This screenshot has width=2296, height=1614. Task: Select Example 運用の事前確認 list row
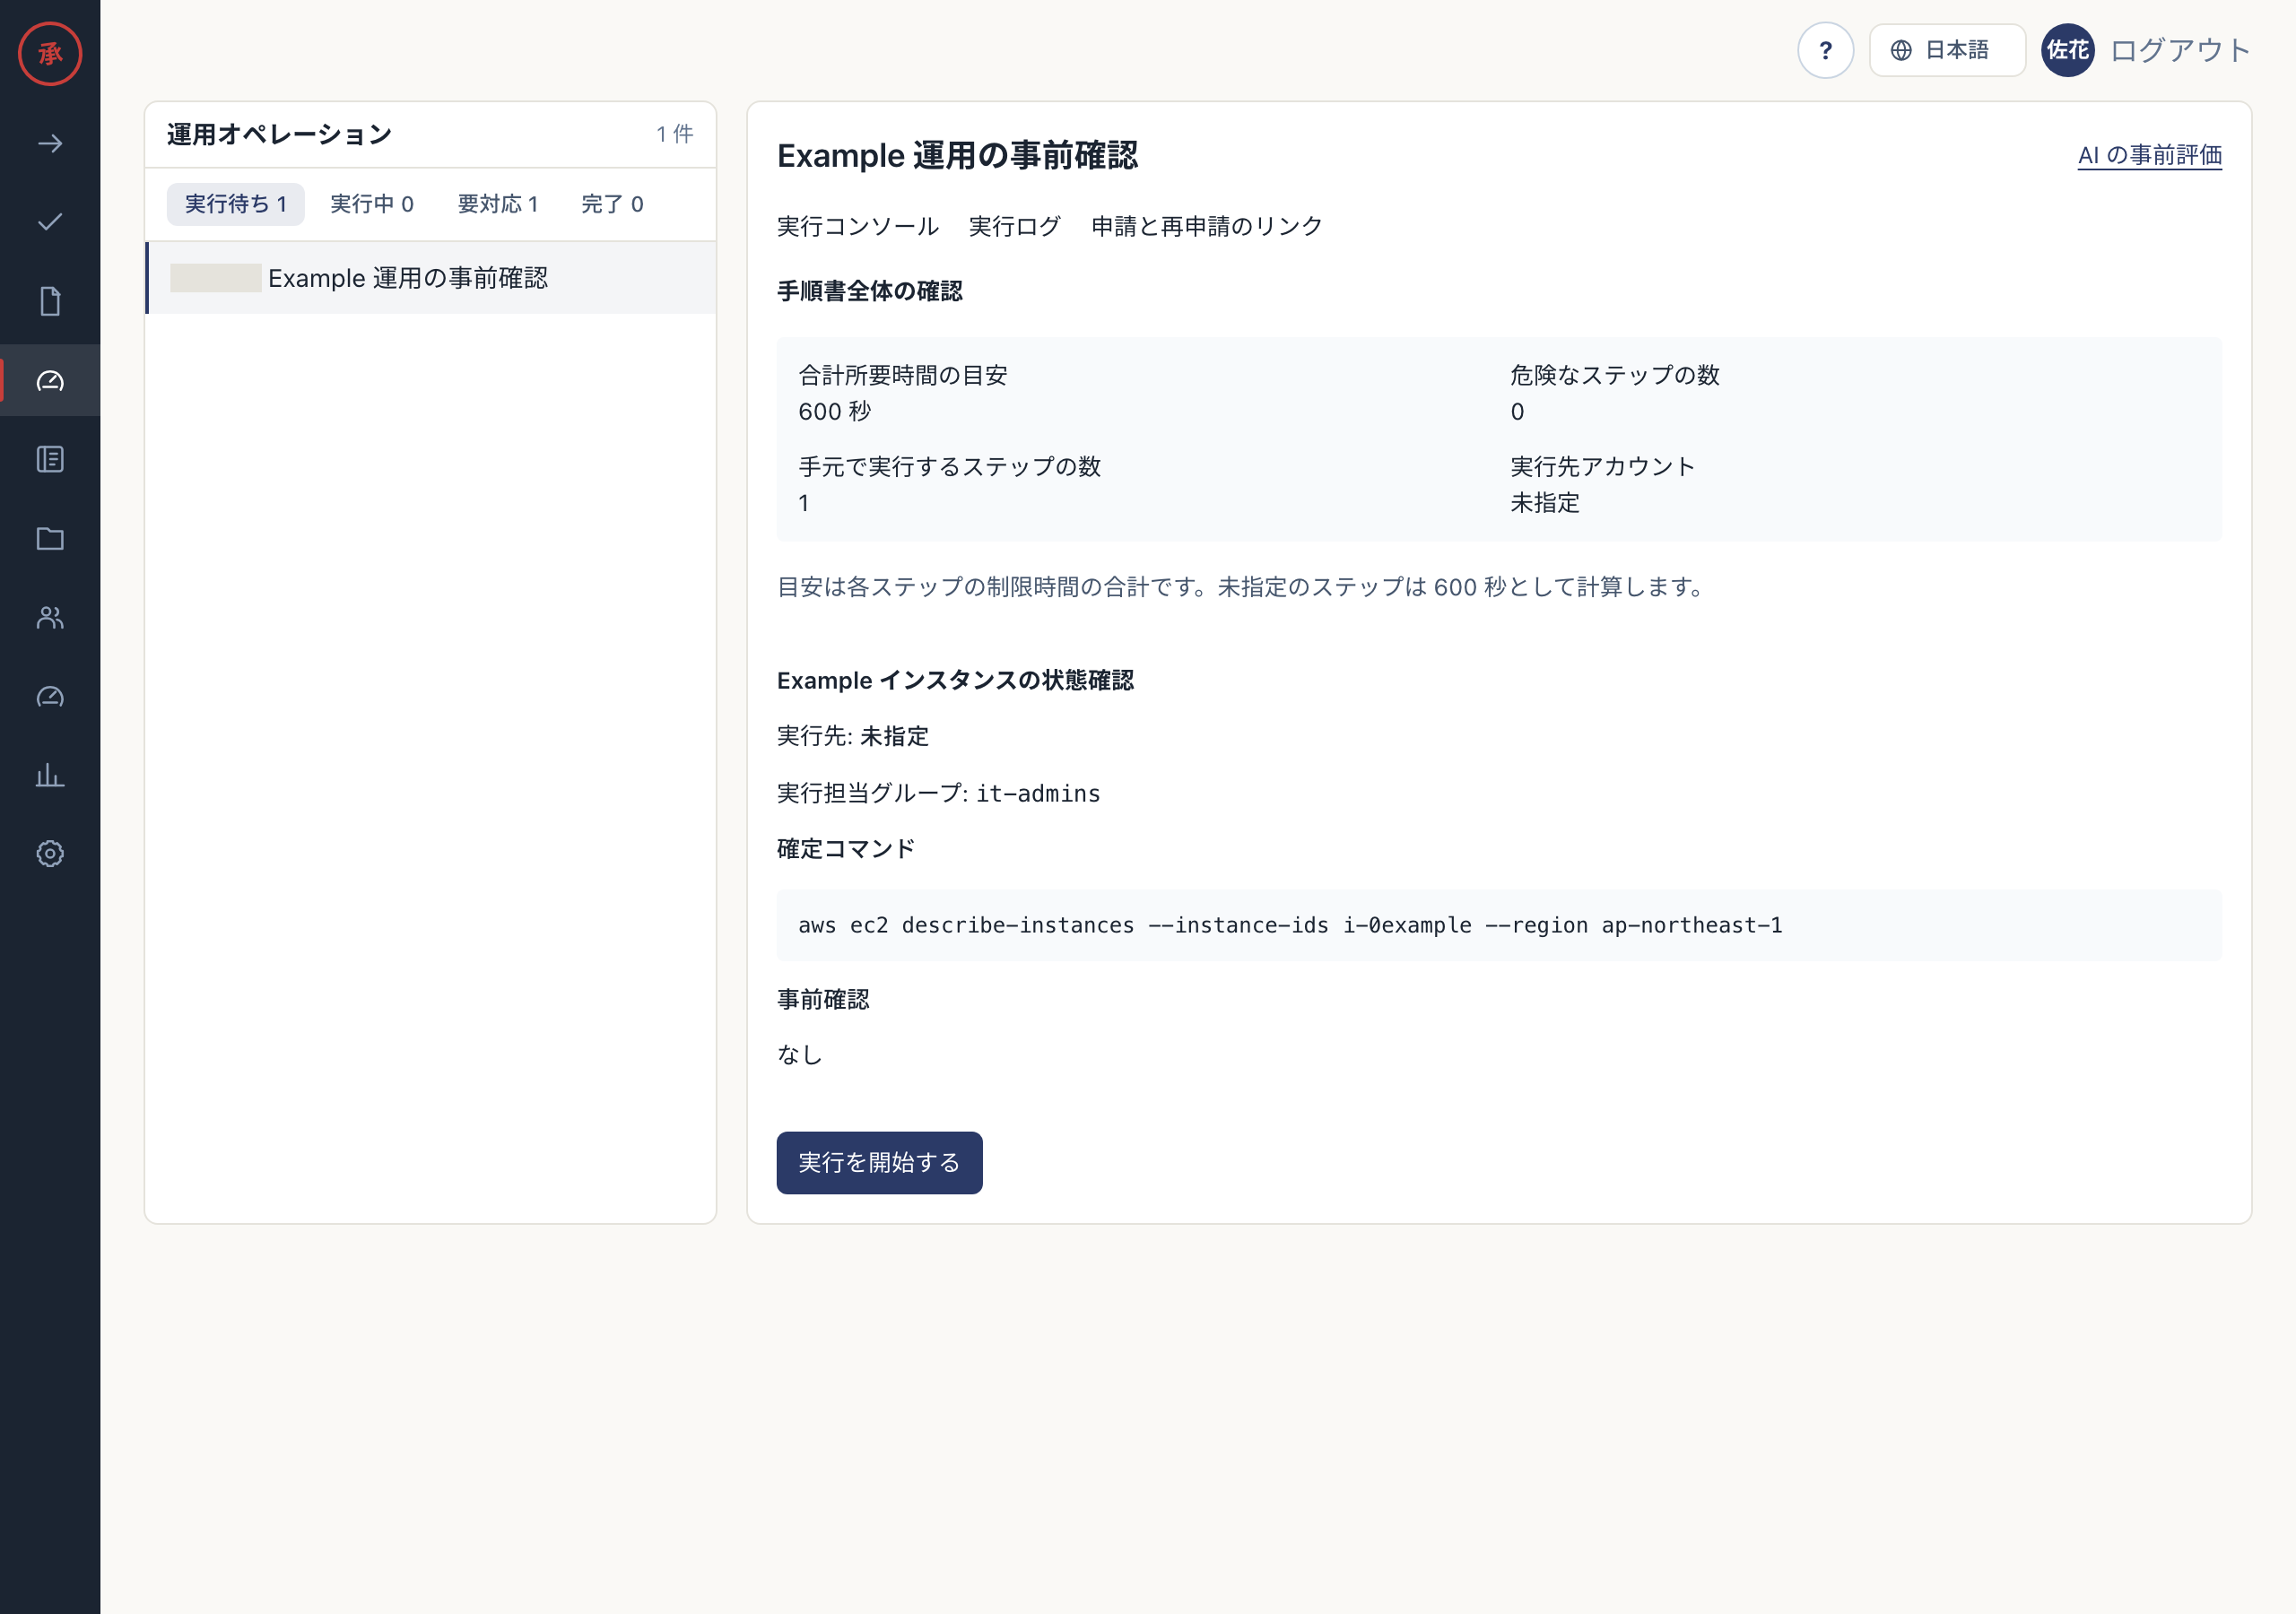(431, 278)
